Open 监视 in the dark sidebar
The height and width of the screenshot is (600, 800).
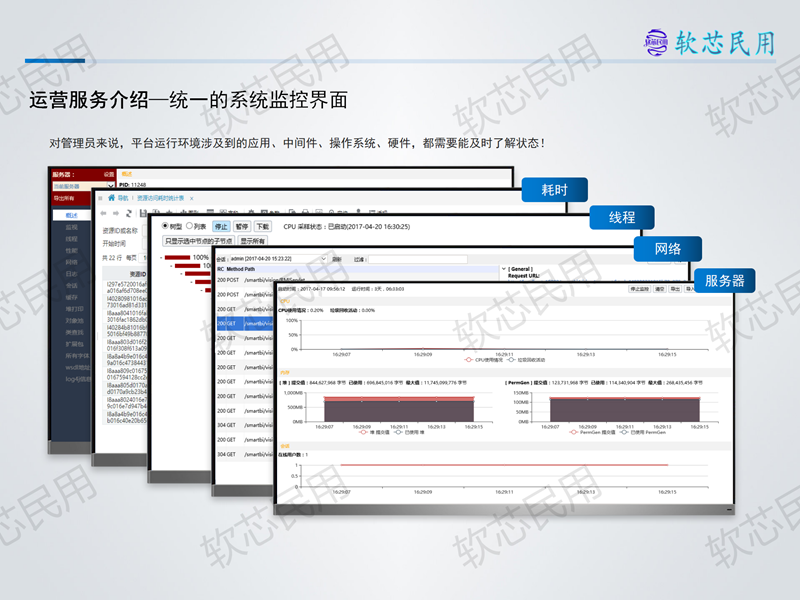click(71, 227)
